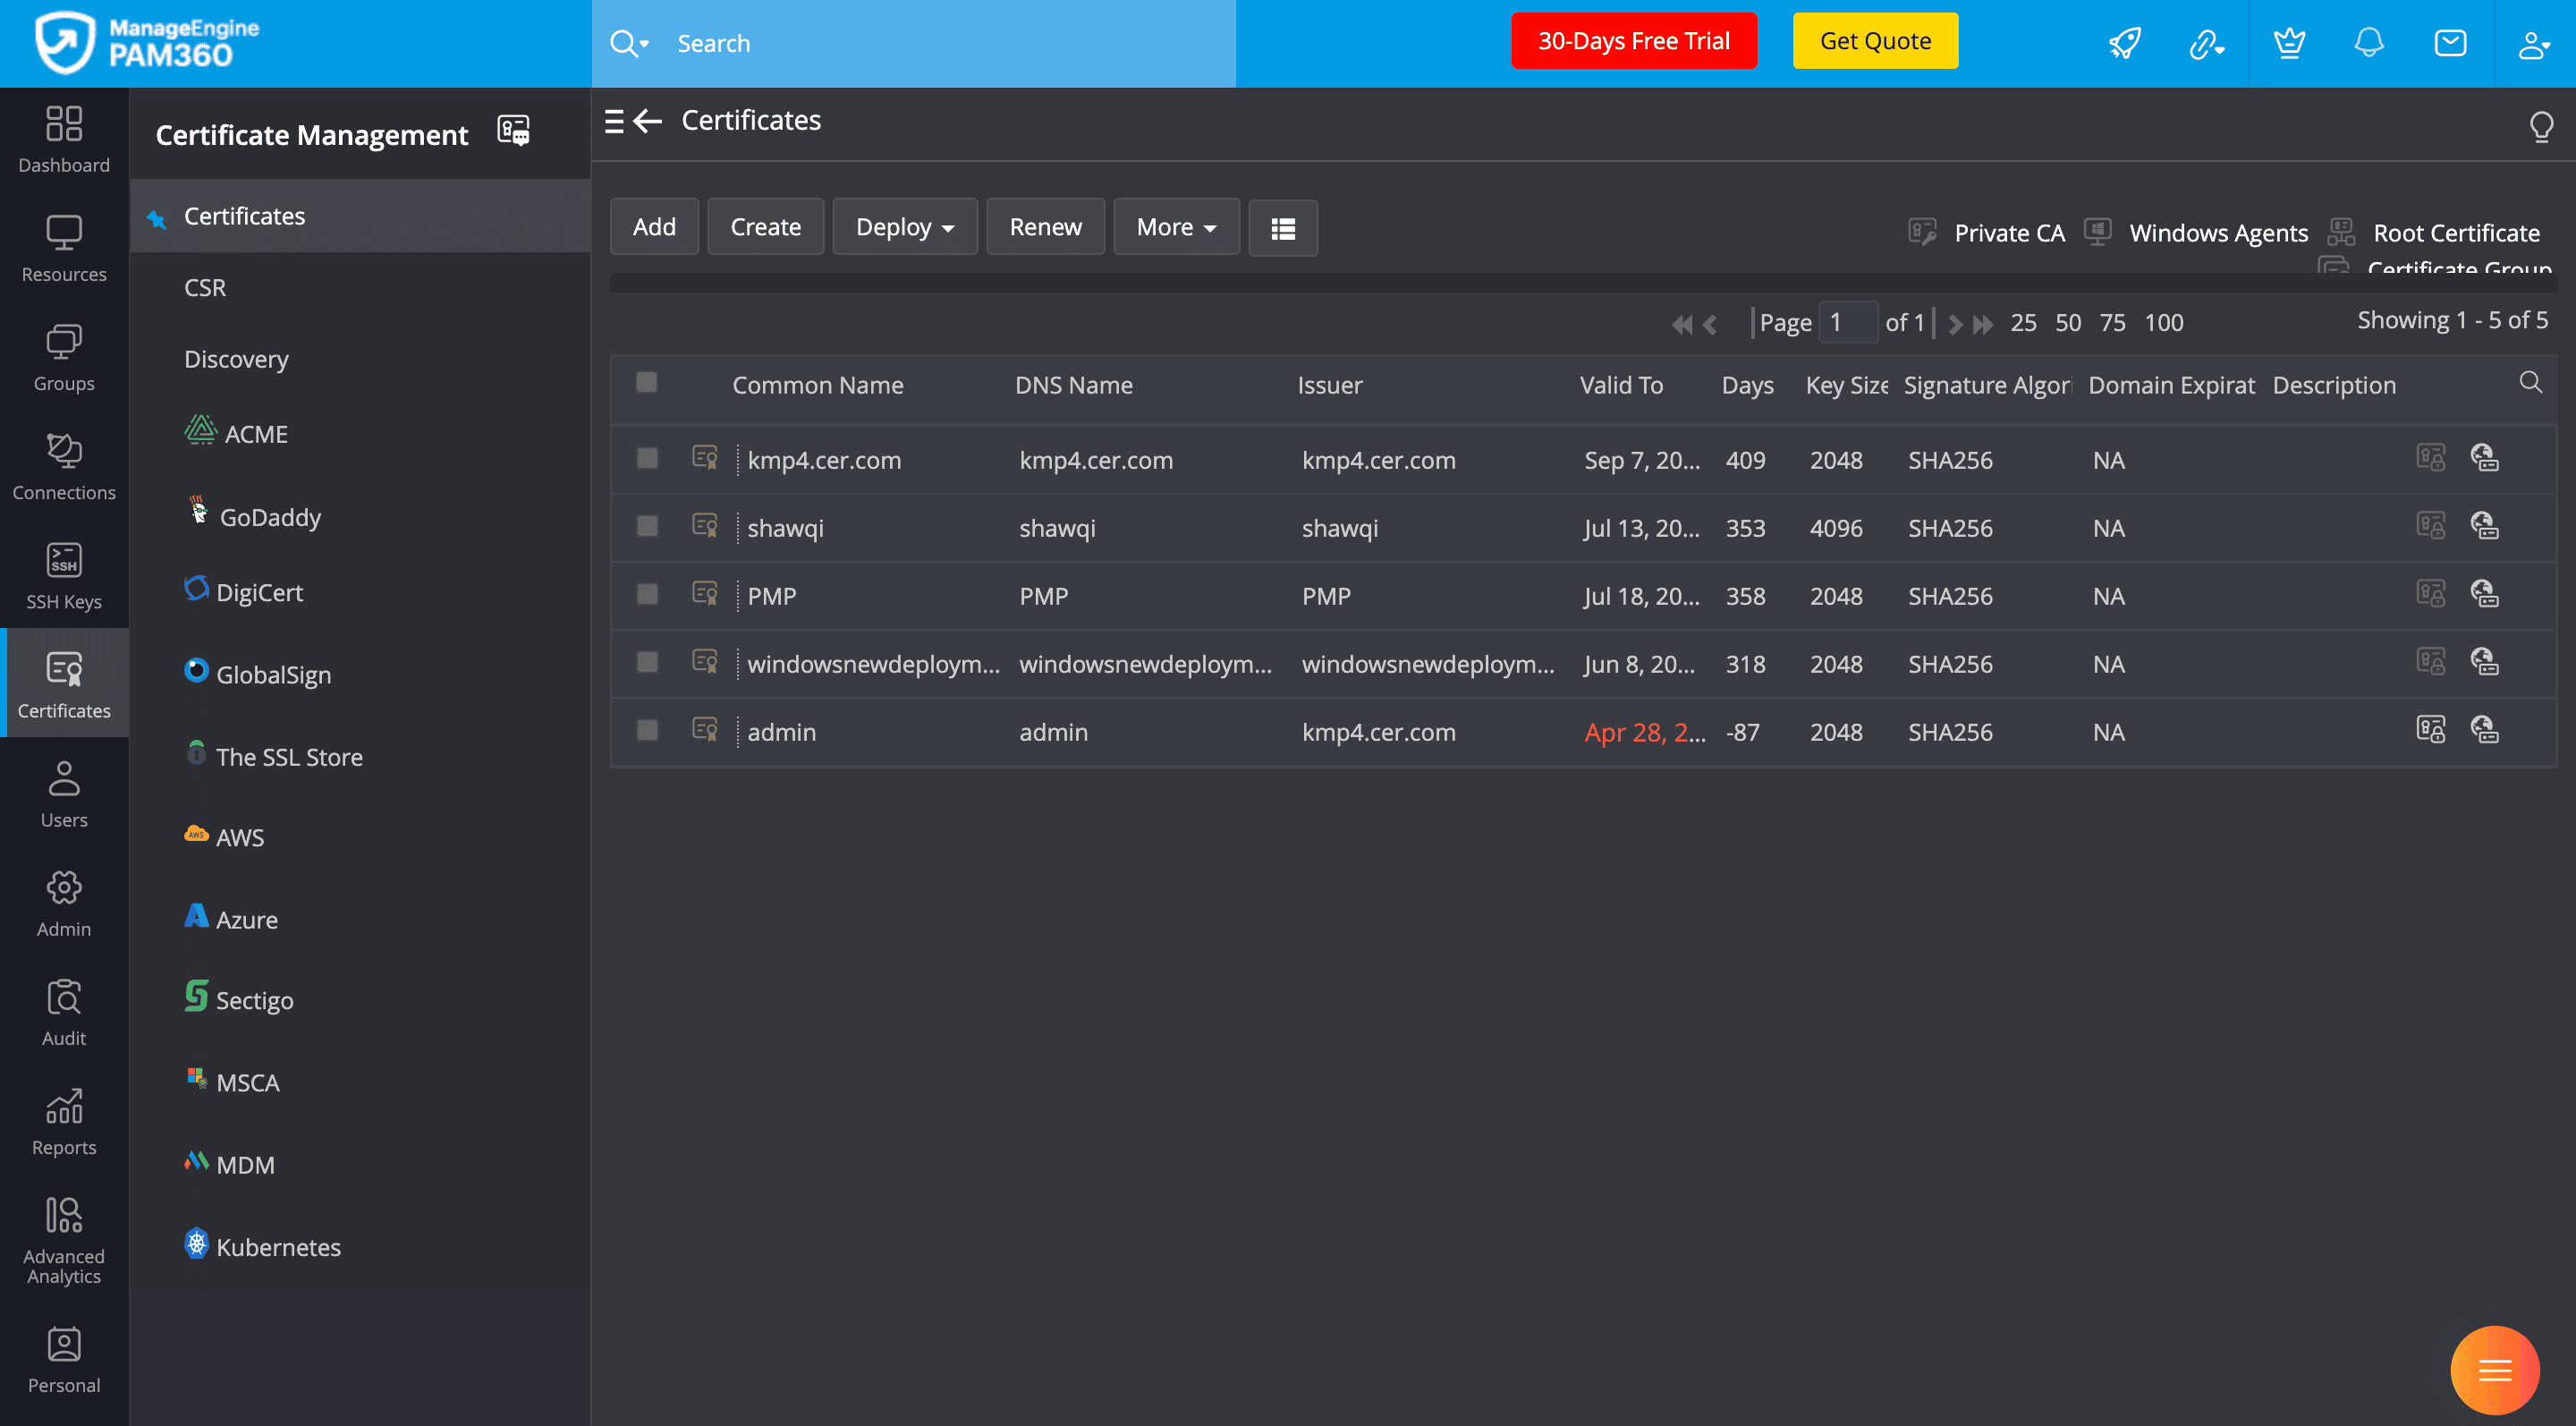Check the shawqi row checkbox
Viewport: 2576px width, 1426px height.
[x=647, y=526]
